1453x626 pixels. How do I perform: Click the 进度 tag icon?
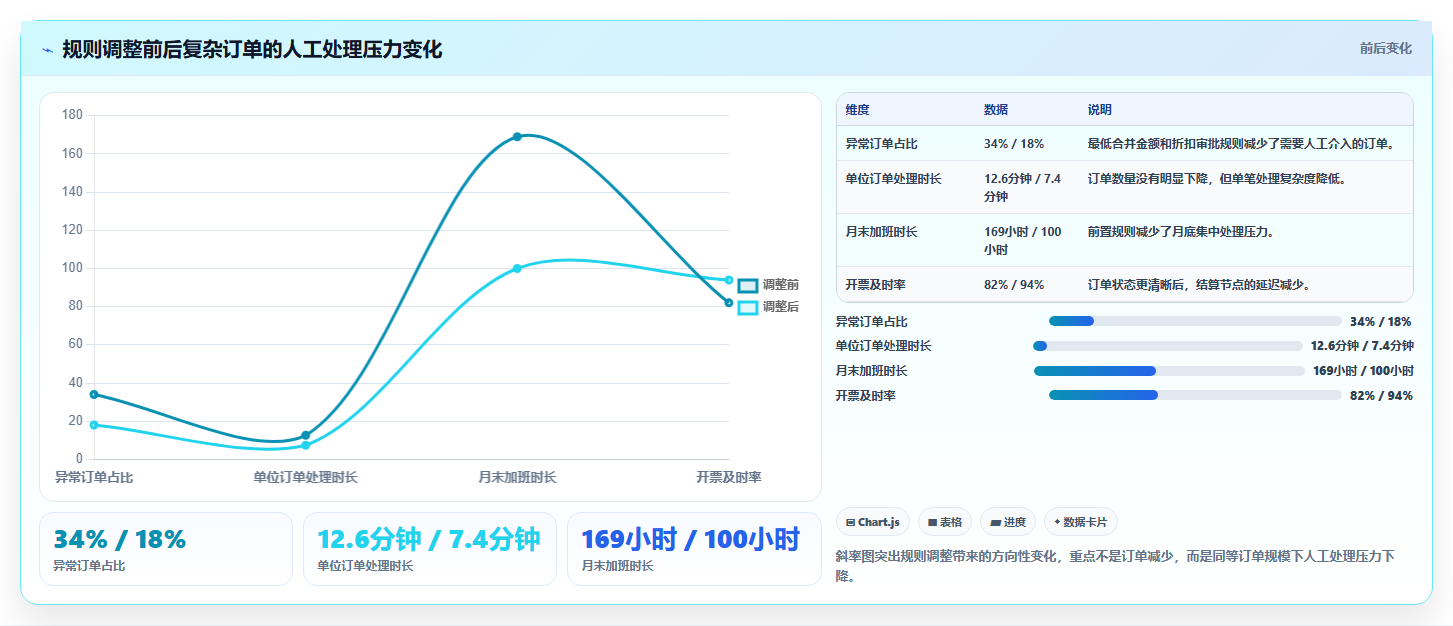coord(995,522)
